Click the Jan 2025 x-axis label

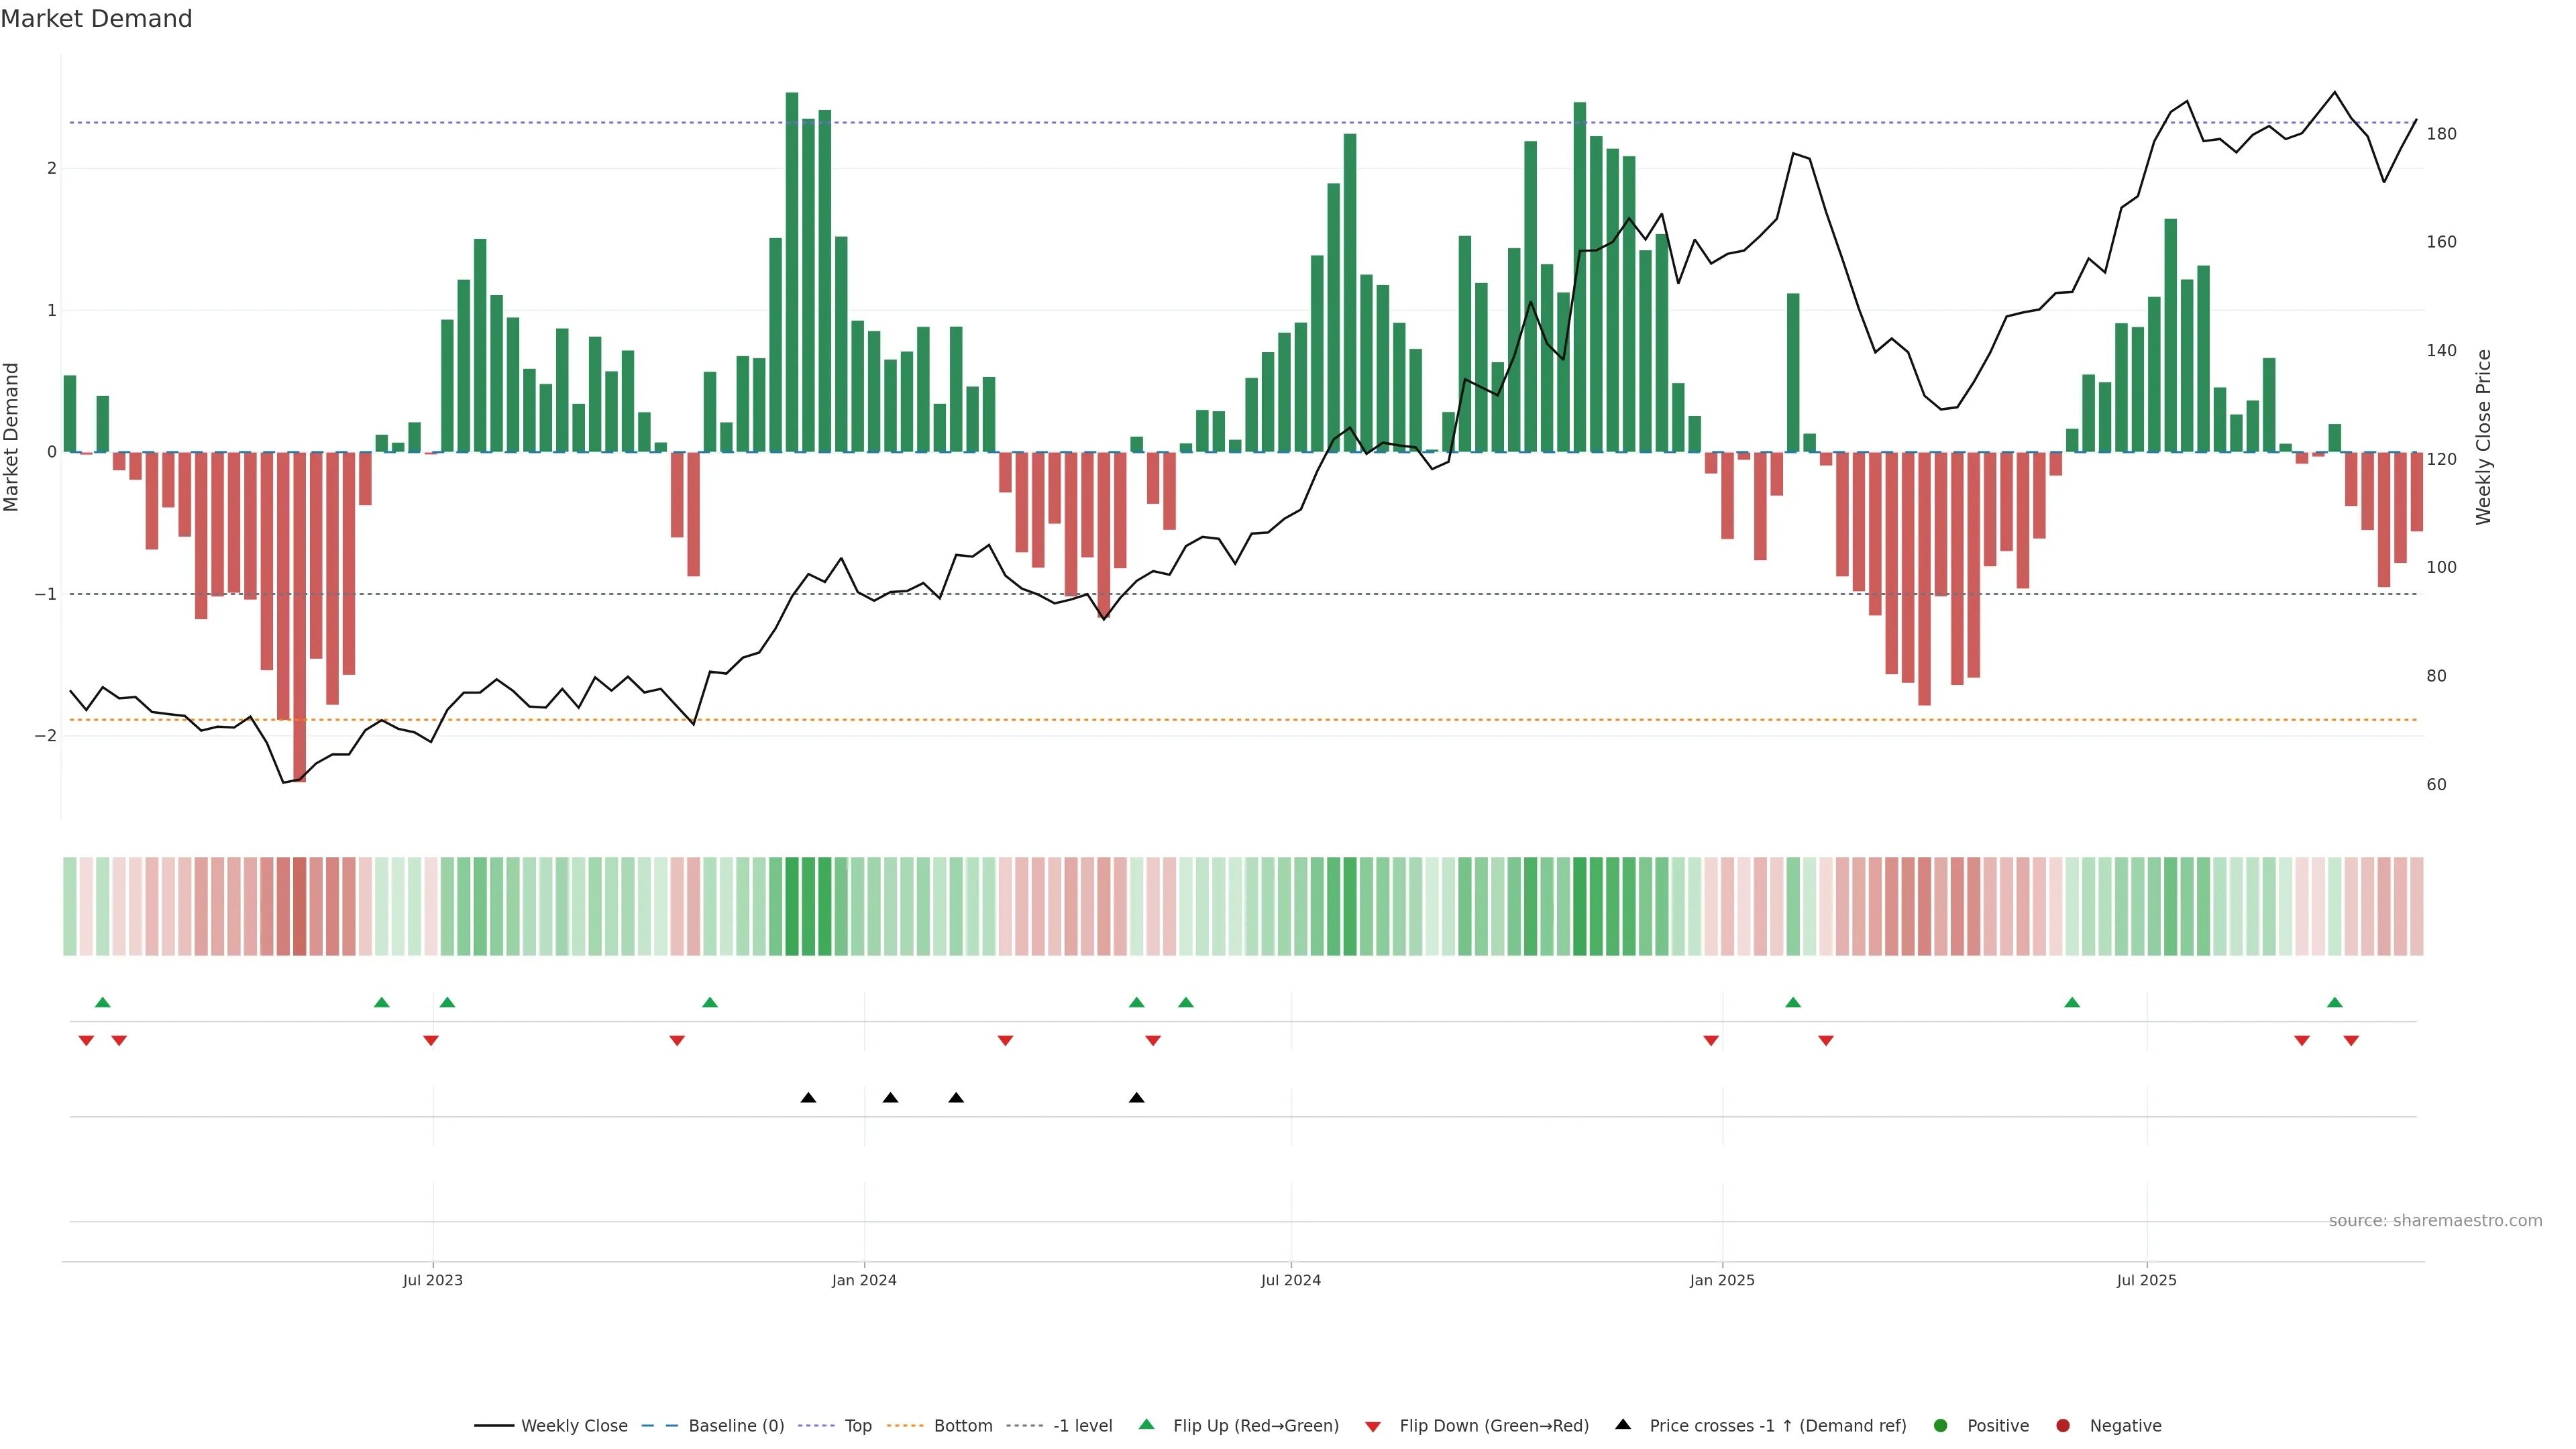[x=1722, y=1280]
